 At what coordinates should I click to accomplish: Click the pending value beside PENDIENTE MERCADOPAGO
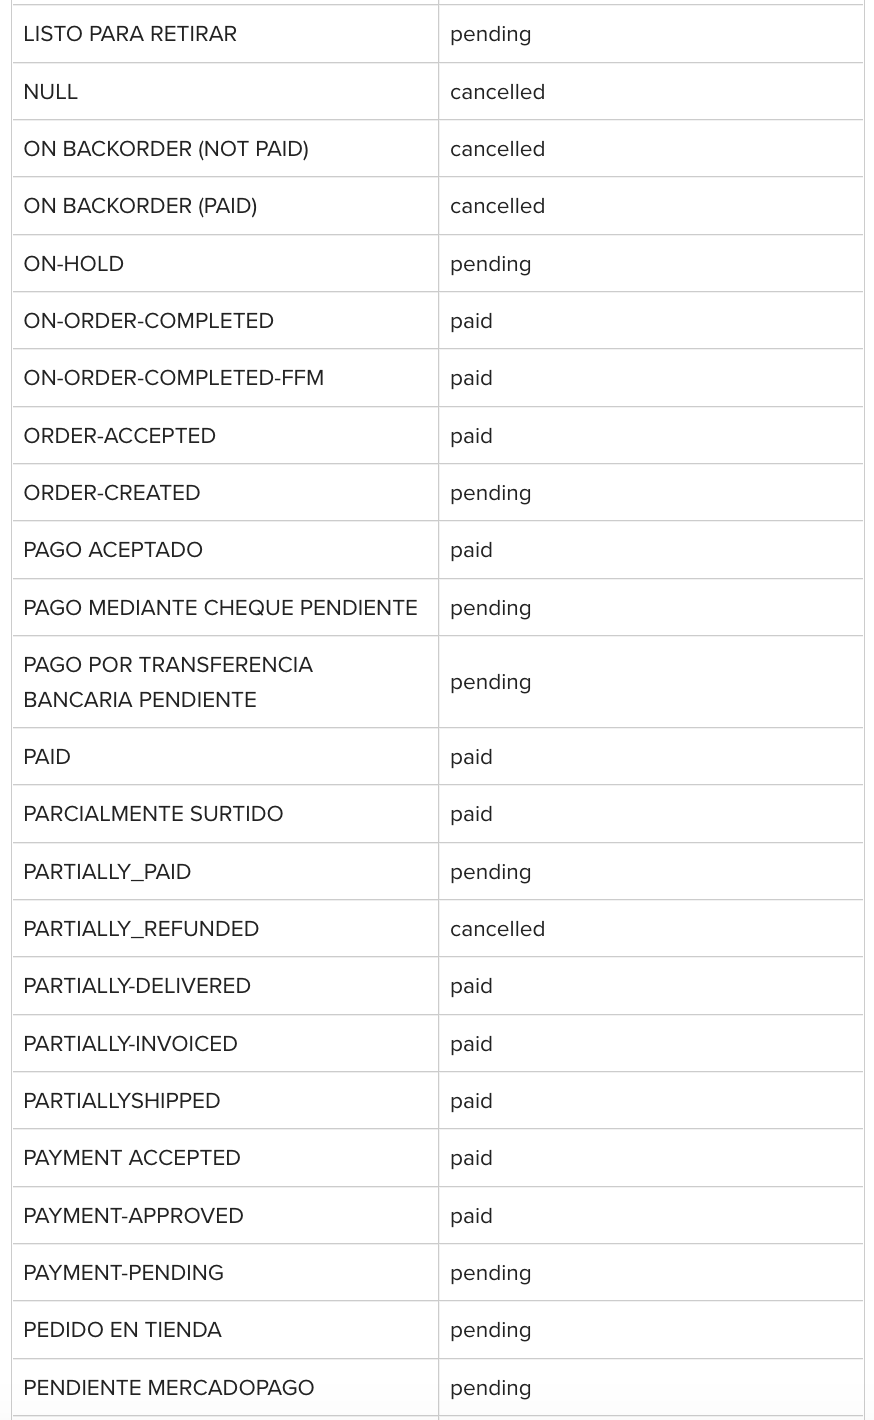[491, 1389]
